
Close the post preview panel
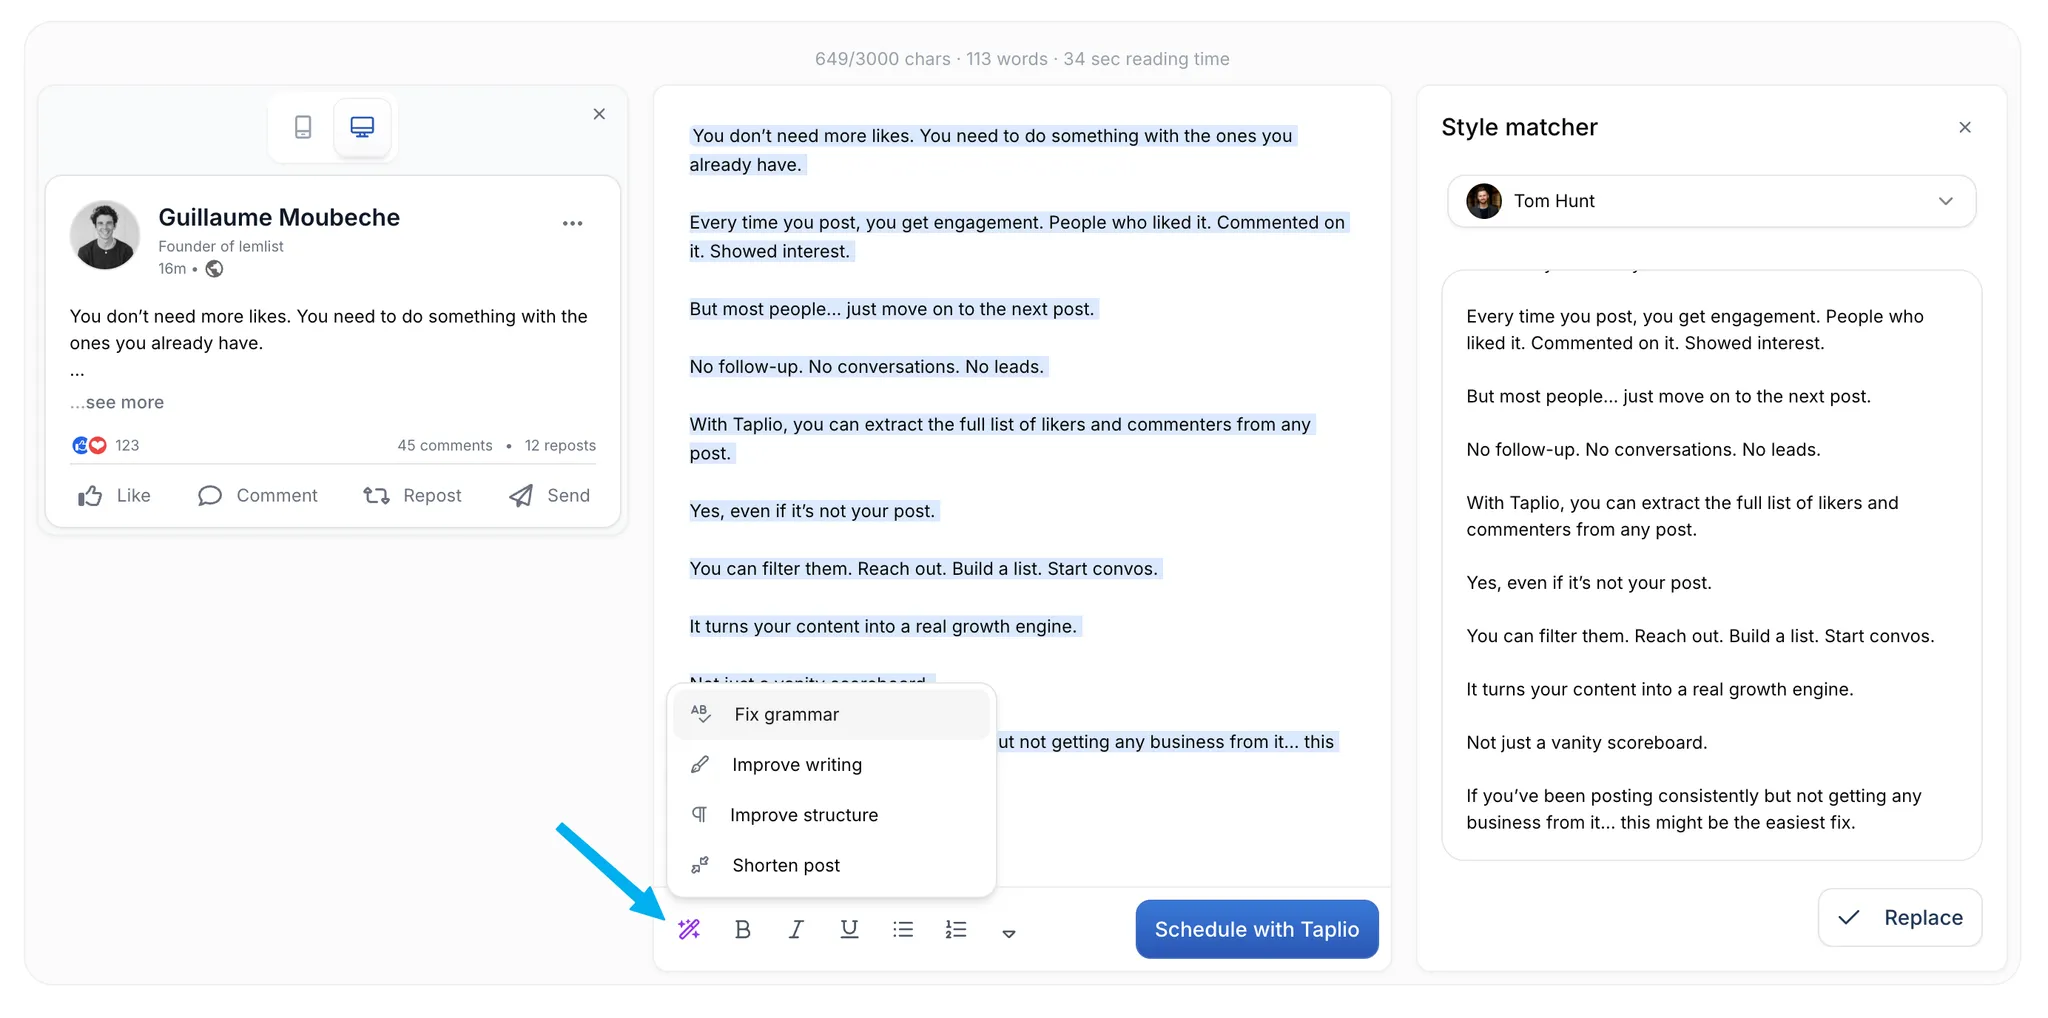(x=599, y=114)
